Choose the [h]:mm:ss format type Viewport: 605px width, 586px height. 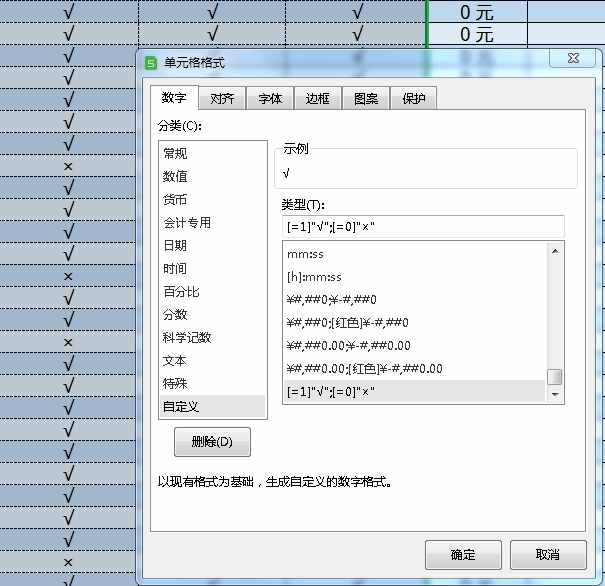(314, 277)
